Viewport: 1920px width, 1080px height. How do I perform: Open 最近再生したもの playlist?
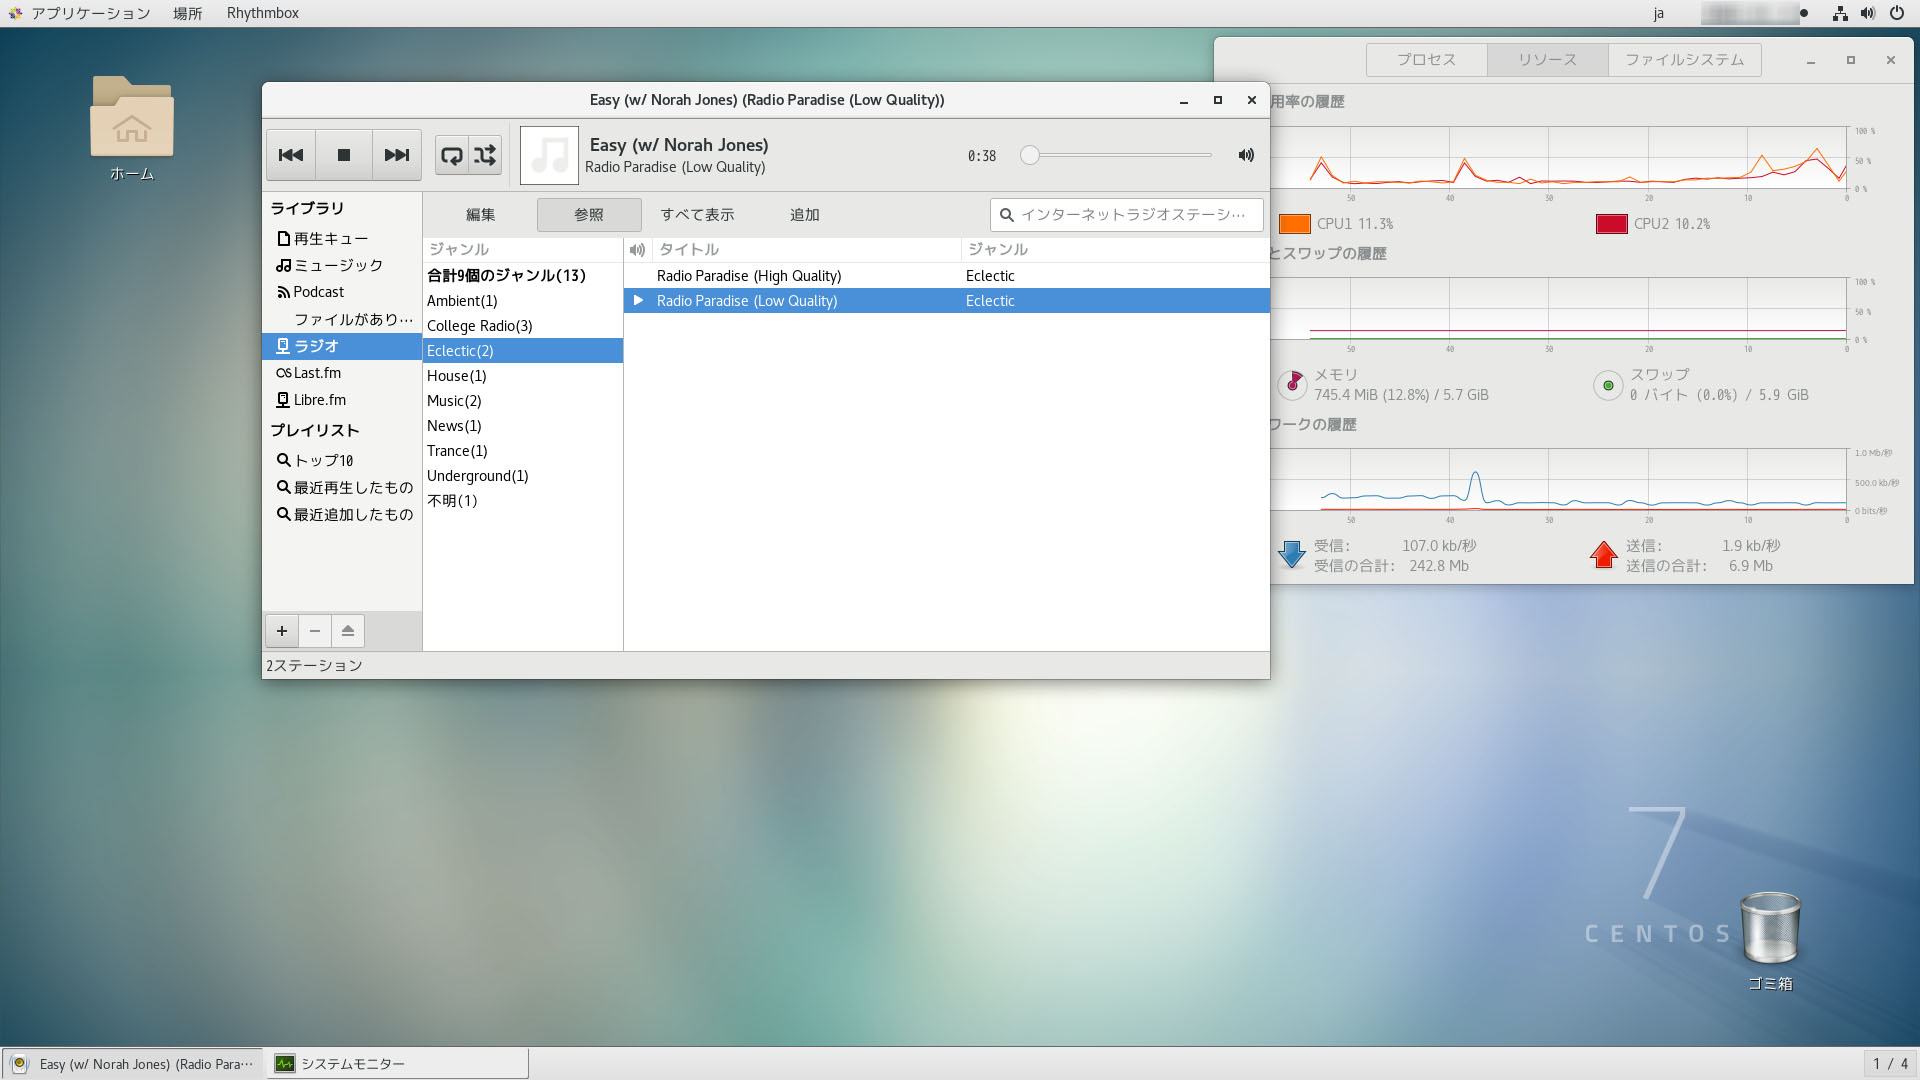click(342, 488)
